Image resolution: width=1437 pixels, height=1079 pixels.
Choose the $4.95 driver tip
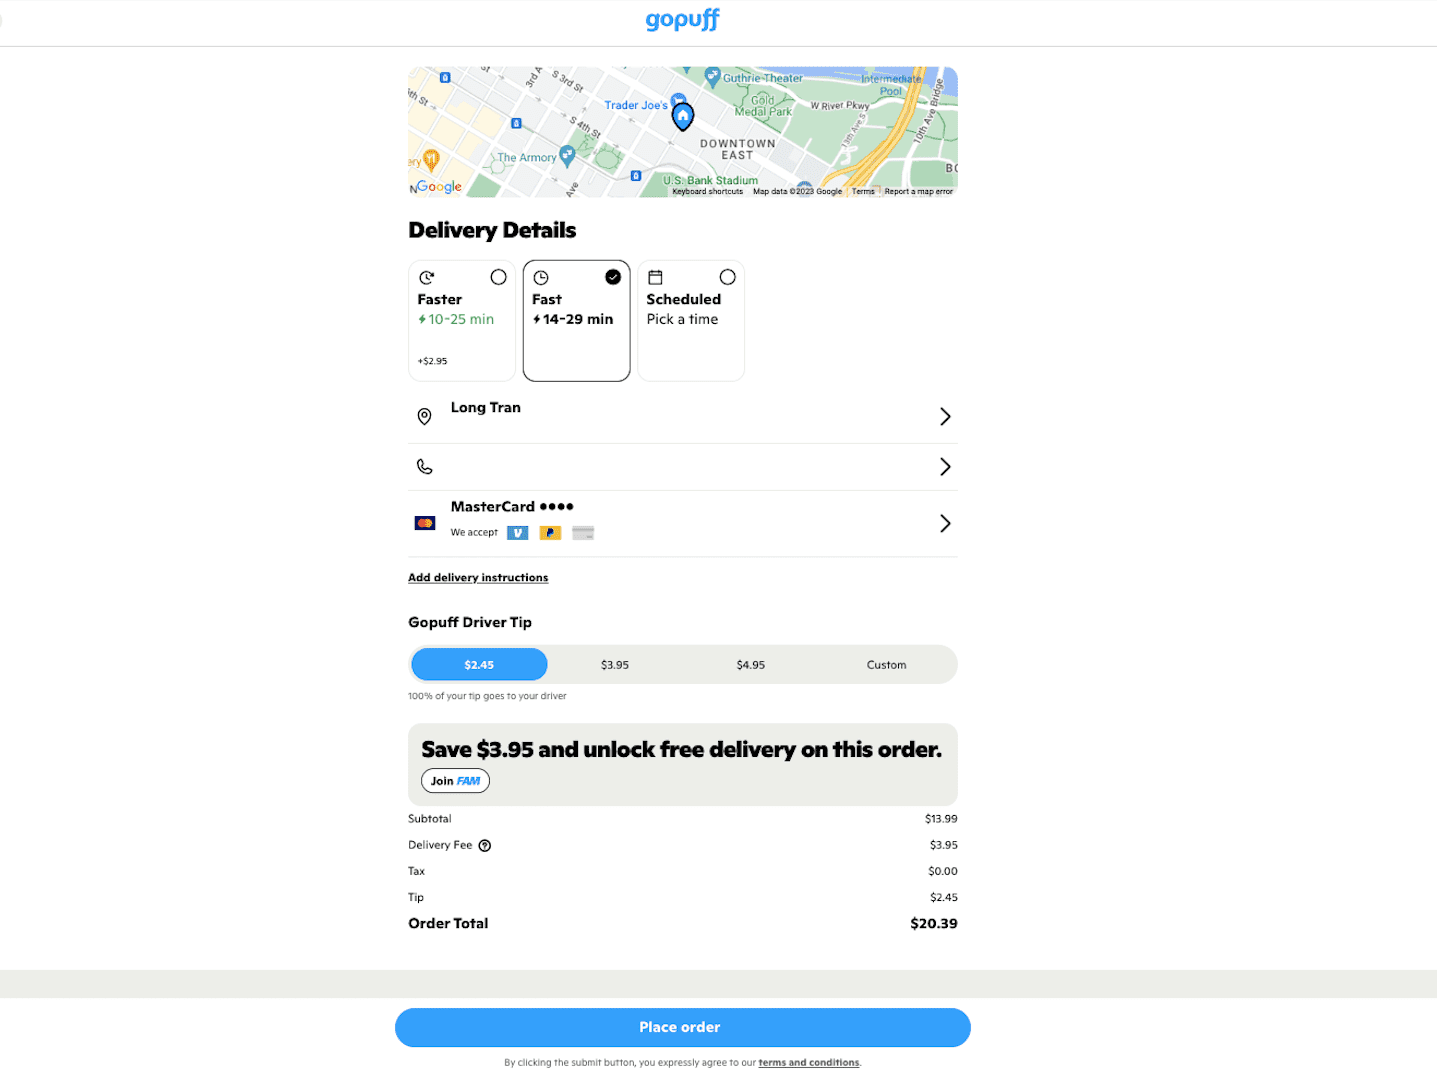pyautogui.click(x=751, y=664)
